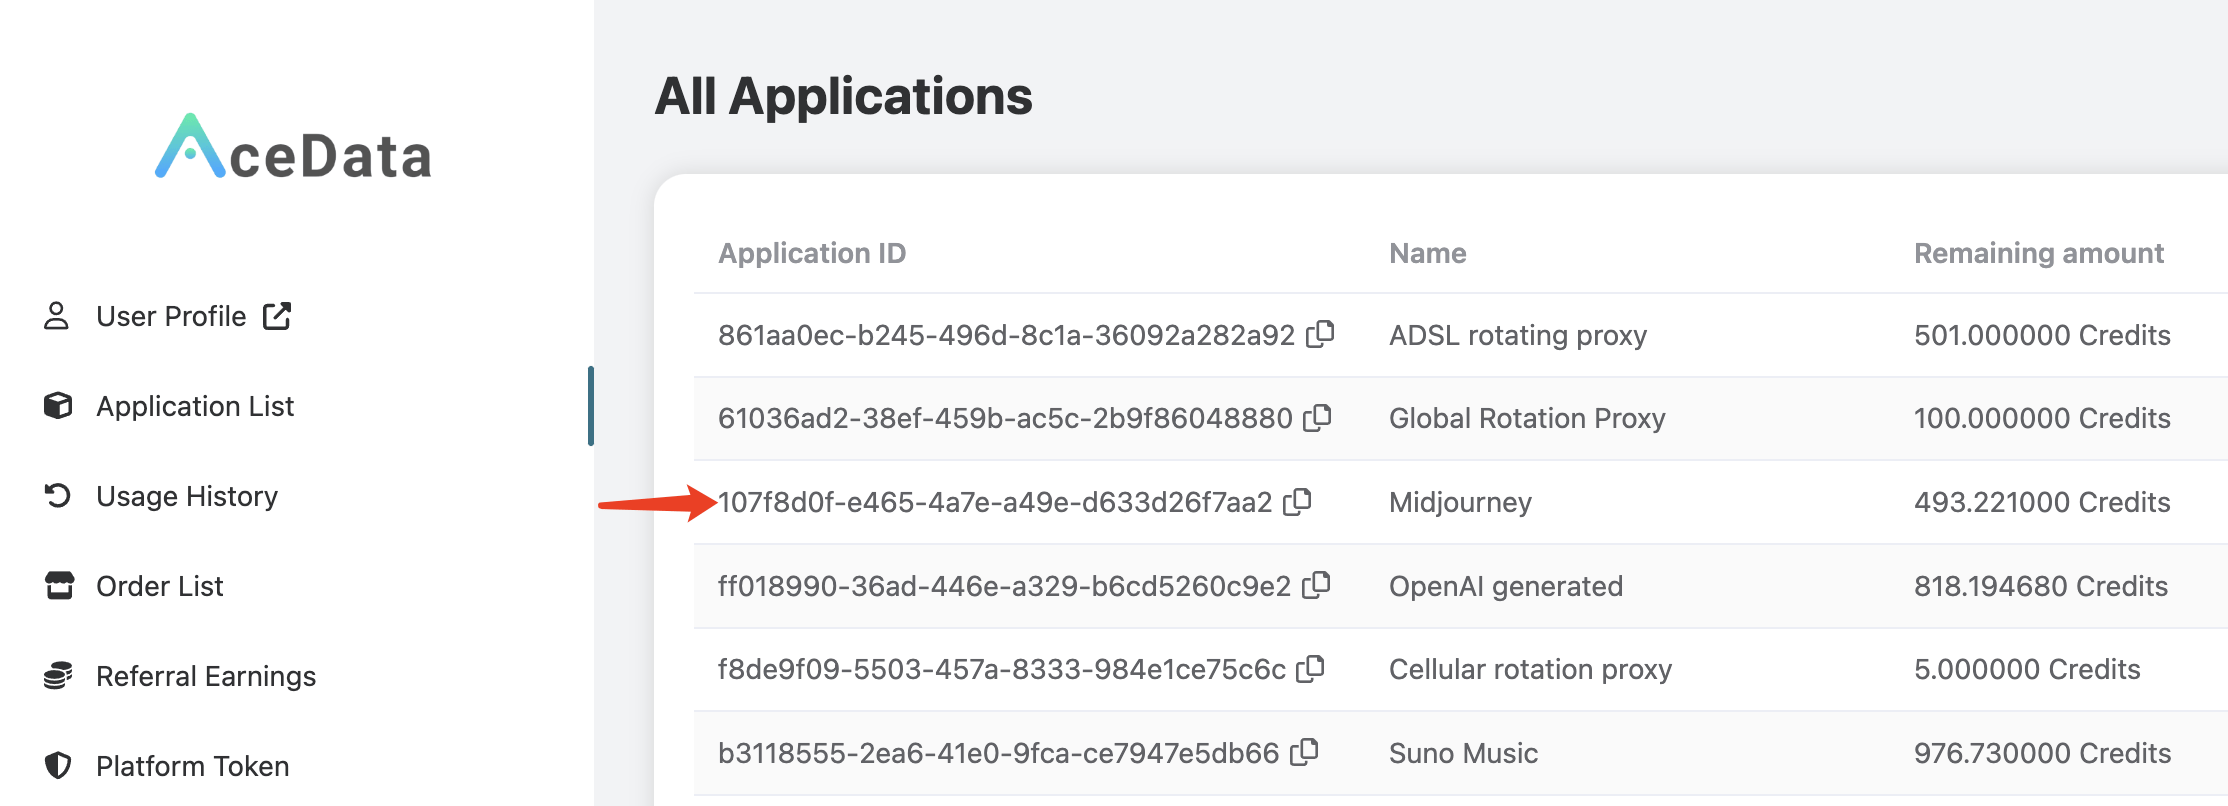
Task: Click the external link icon beside User Profile
Action: point(277,316)
